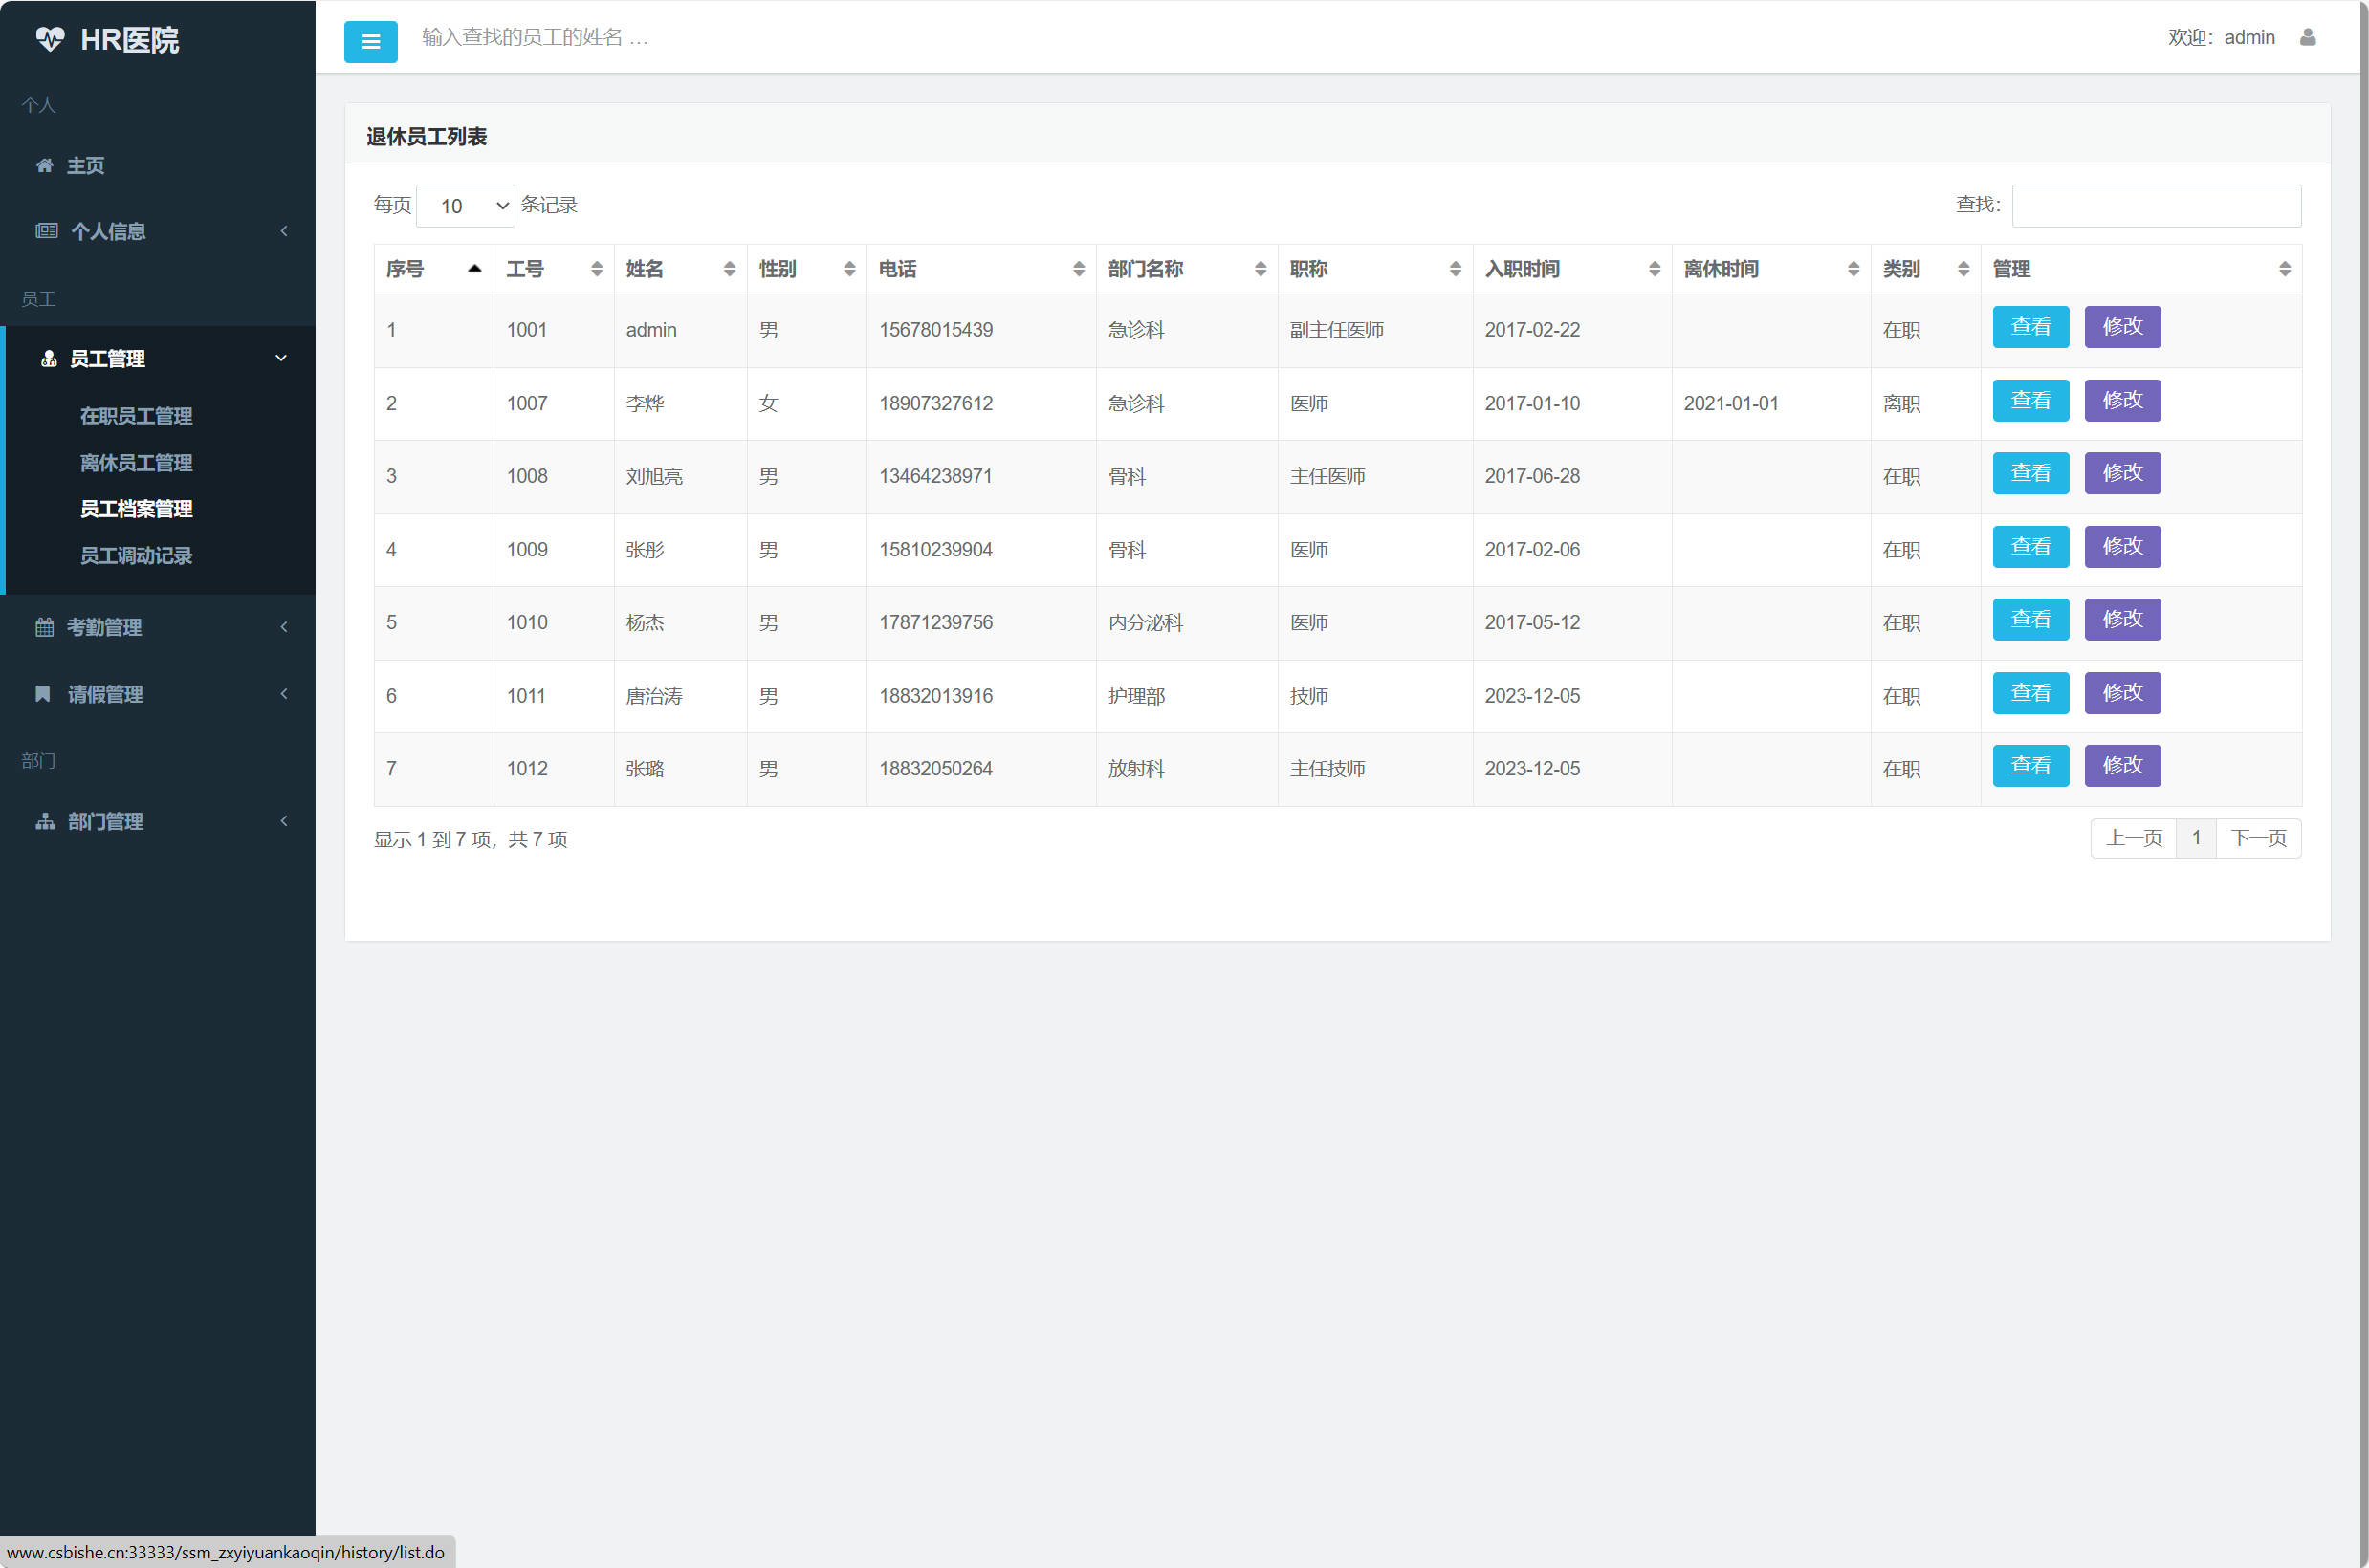Click the home icon next to 主页
Image resolution: width=2369 pixels, height=1568 pixels.
pyautogui.click(x=44, y=165)
